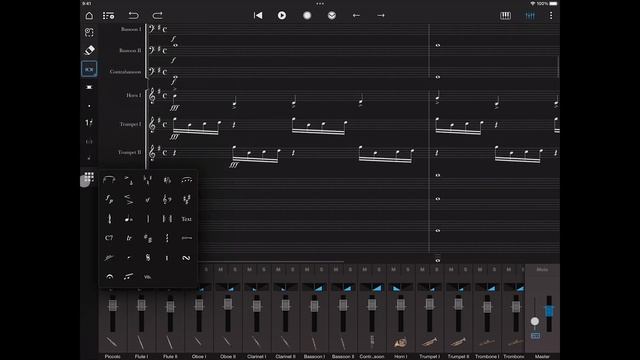Click the Master channel Mute button
Viewport: 640px width, 360px height.
542,269
